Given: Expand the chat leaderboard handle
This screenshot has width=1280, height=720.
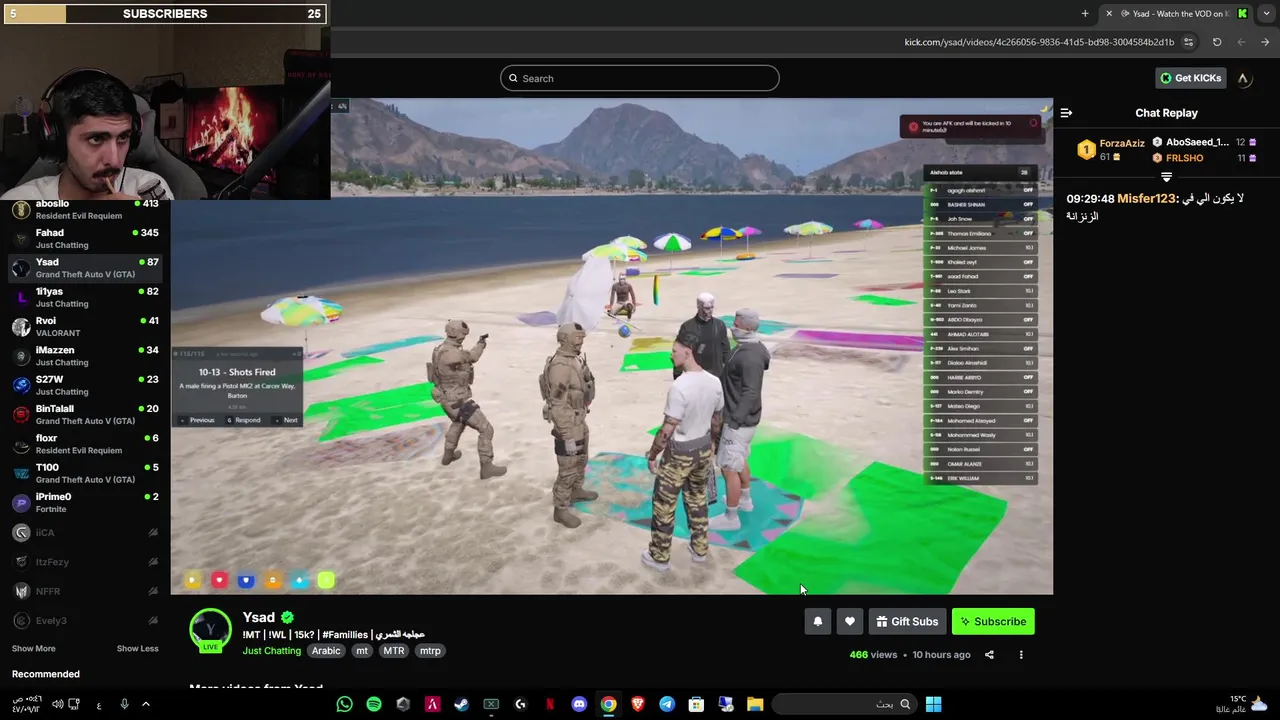Looking at the screenshot, I should (x=1166, y=177).
